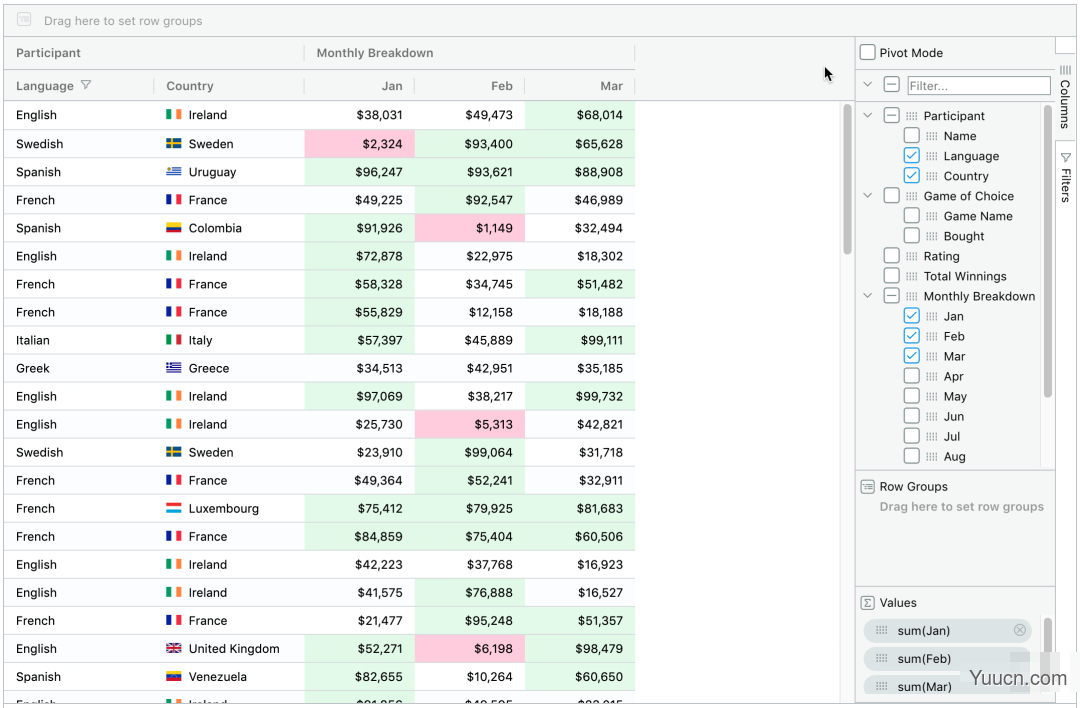
Task: Check the Rating column checkbox
Action: pyautogui.click(x=891, y=256)
